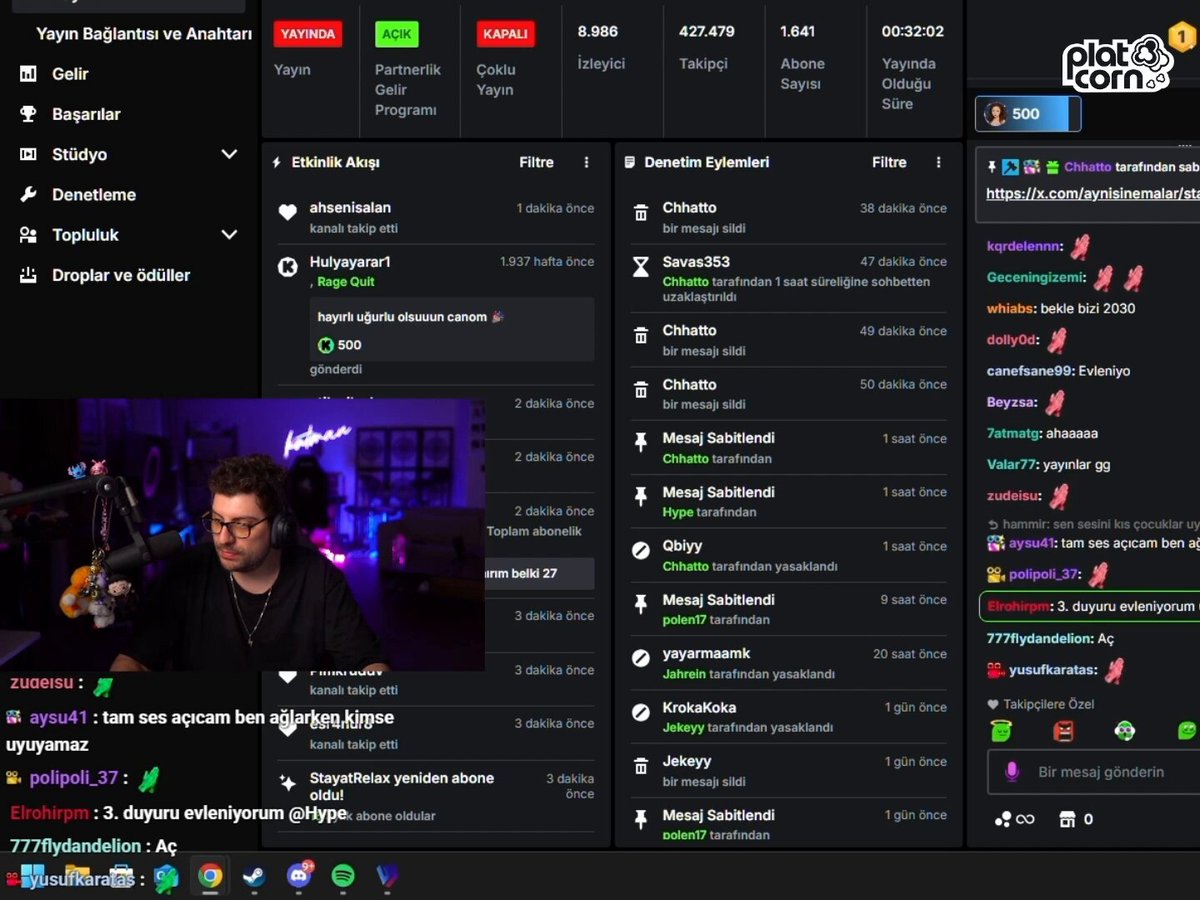
Task: Open Discord from the taskbar
Action: click(x=298, y=876)
